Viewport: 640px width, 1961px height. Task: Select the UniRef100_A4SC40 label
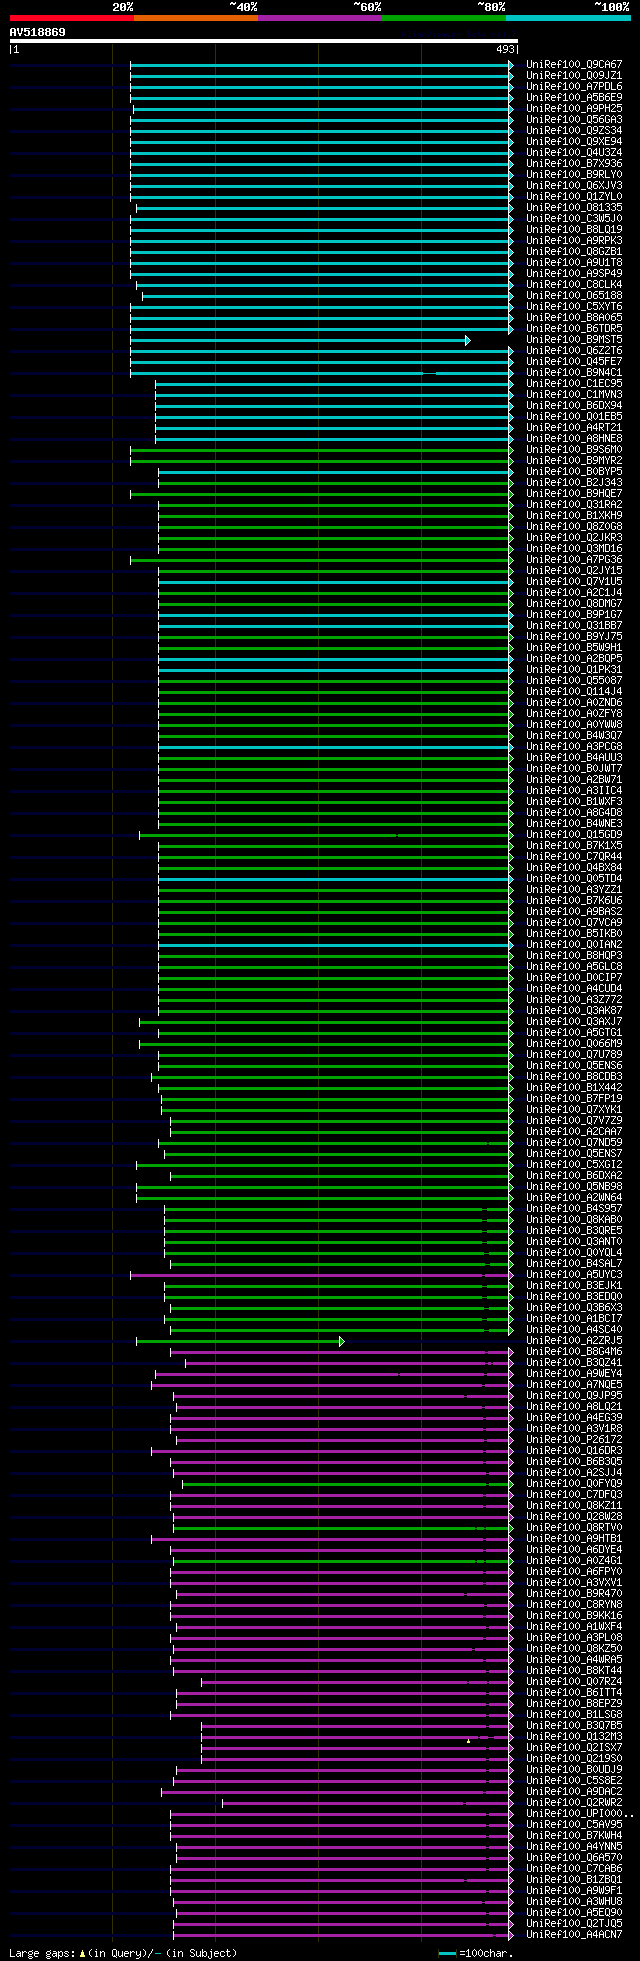pos(574,1330)
